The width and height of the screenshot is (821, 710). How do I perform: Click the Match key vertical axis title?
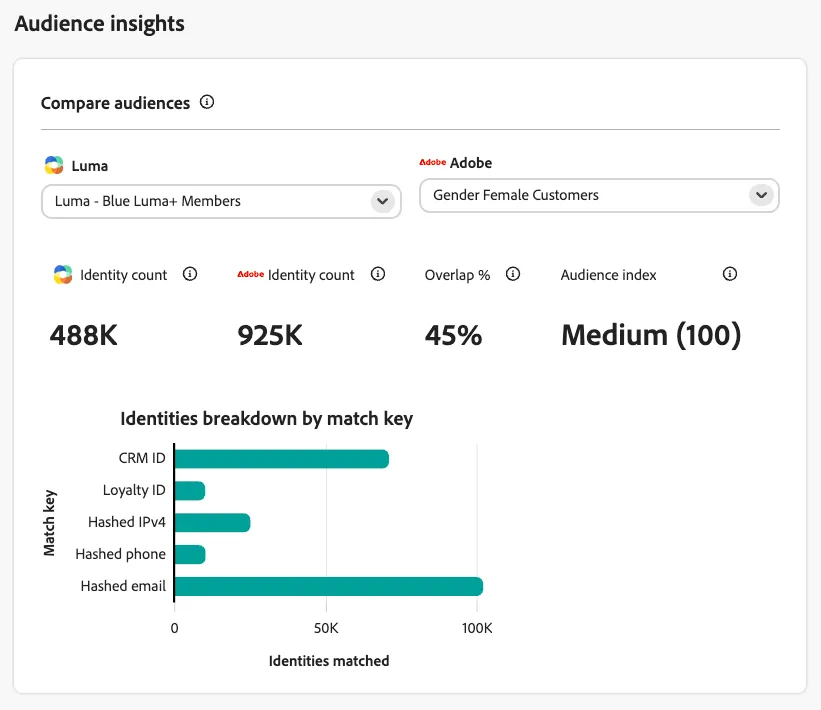49,523
